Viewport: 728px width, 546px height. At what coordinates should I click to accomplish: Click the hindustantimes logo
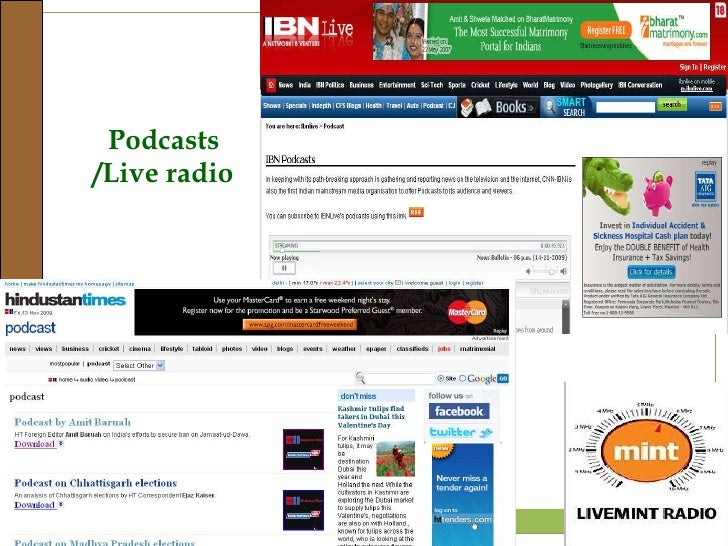tap(65, 299)
